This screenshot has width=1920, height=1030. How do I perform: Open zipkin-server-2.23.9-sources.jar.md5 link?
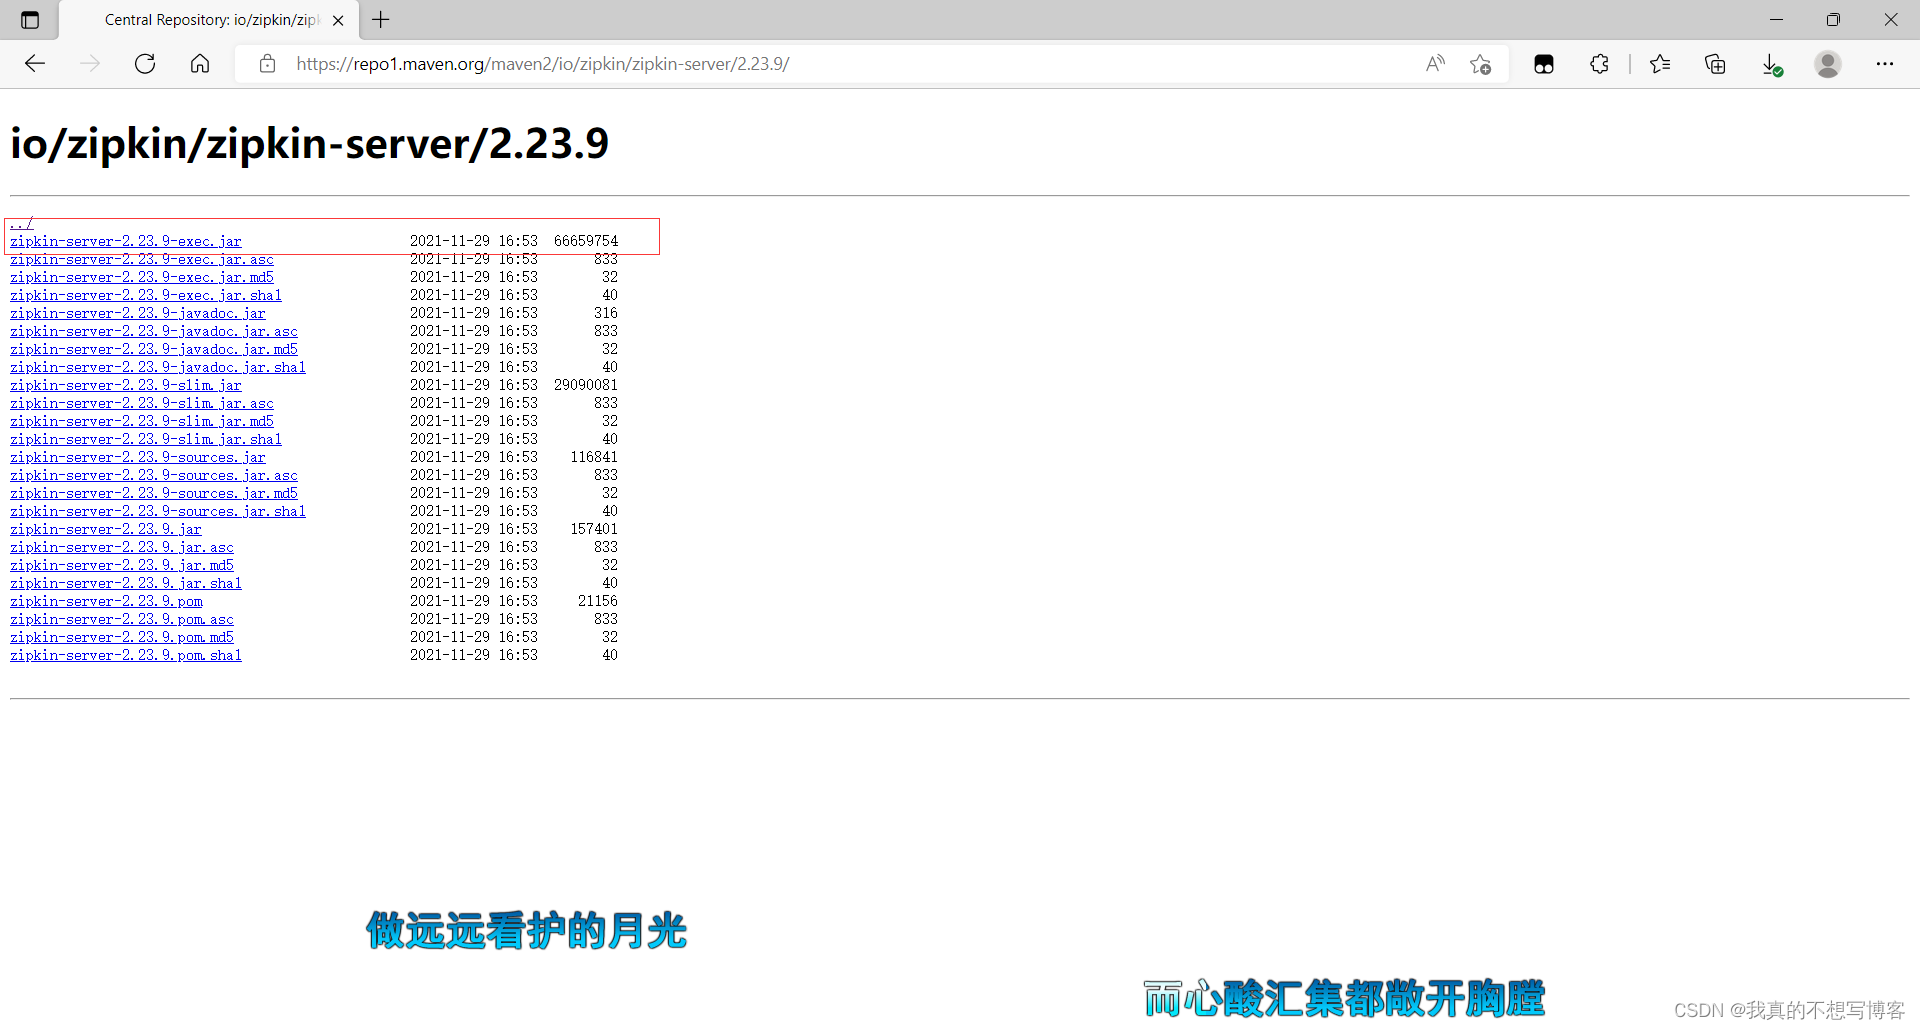point(154,493)
